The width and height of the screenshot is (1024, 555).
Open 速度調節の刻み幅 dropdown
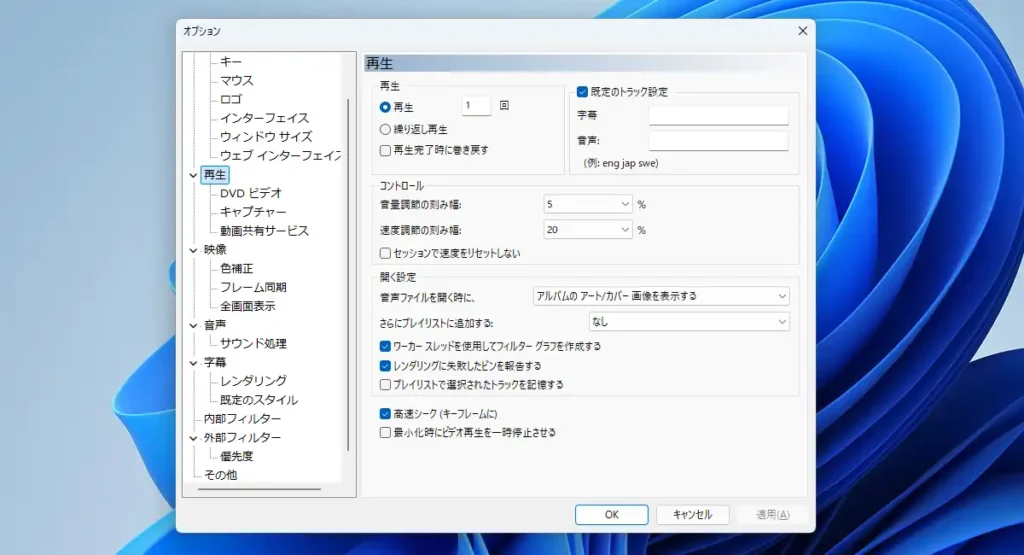[x=588, y=230]
